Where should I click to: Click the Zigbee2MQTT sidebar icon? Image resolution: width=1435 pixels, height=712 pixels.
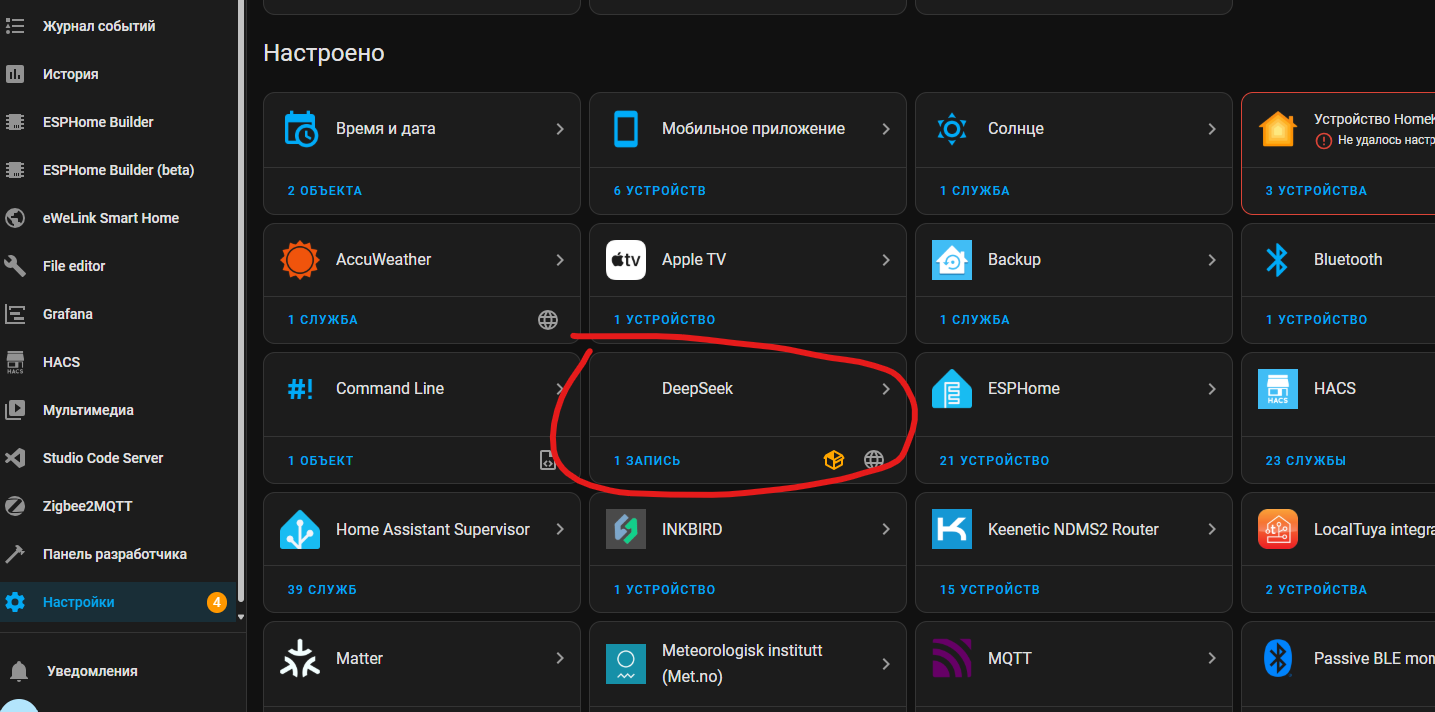[15, 506]
